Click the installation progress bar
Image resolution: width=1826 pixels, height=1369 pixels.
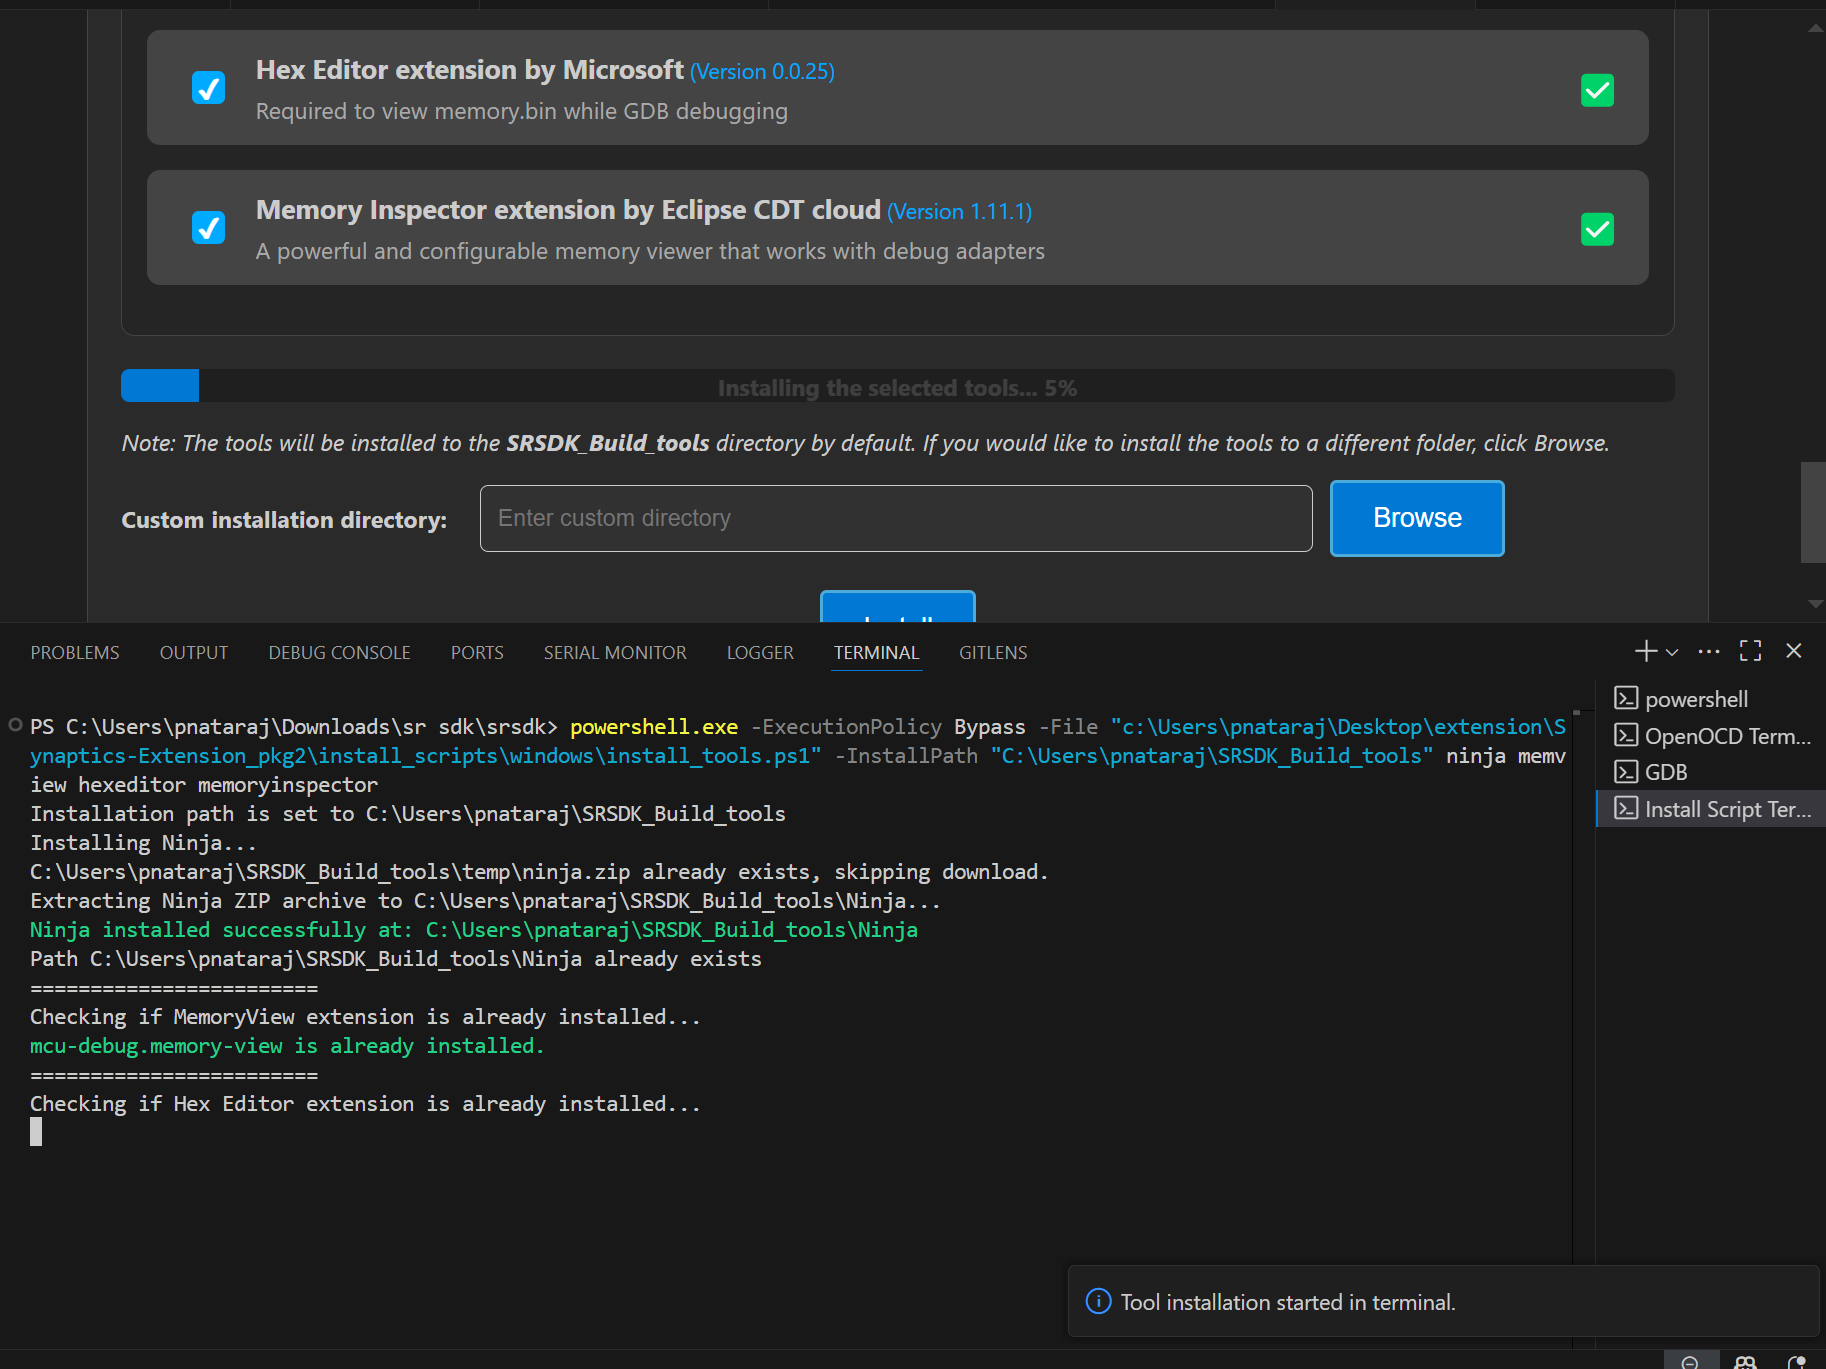897,387
